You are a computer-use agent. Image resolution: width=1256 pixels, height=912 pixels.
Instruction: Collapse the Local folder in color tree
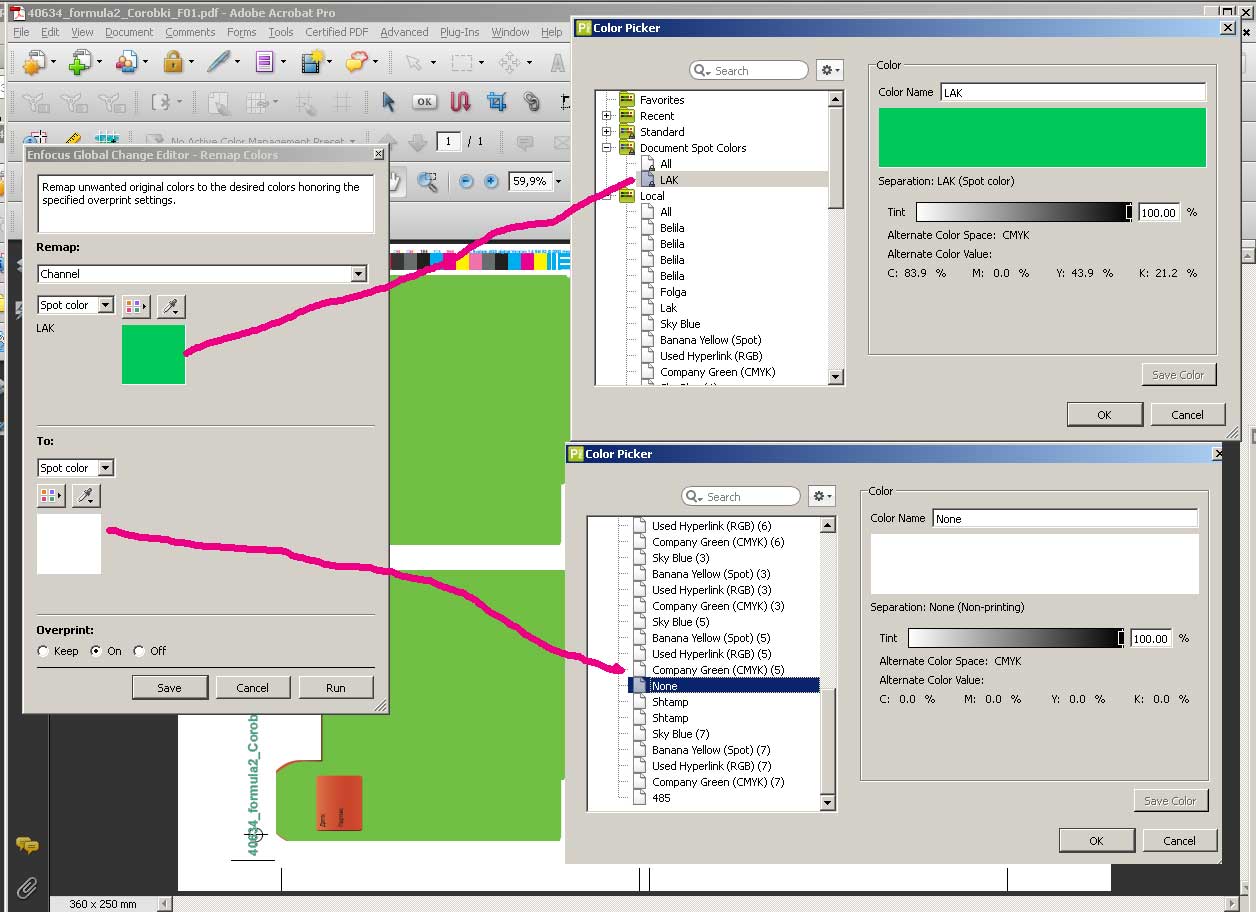pyautogui.click(x=606, y=196)
